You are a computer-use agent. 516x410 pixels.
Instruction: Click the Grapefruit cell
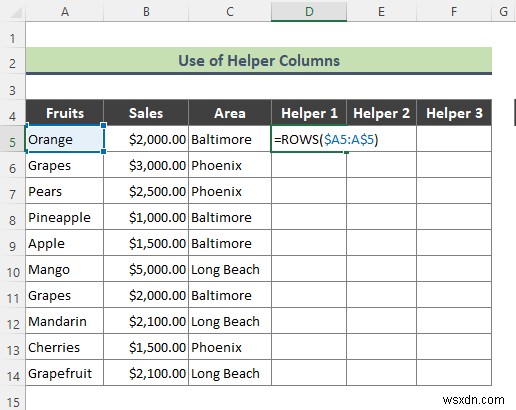pos(65,373)
